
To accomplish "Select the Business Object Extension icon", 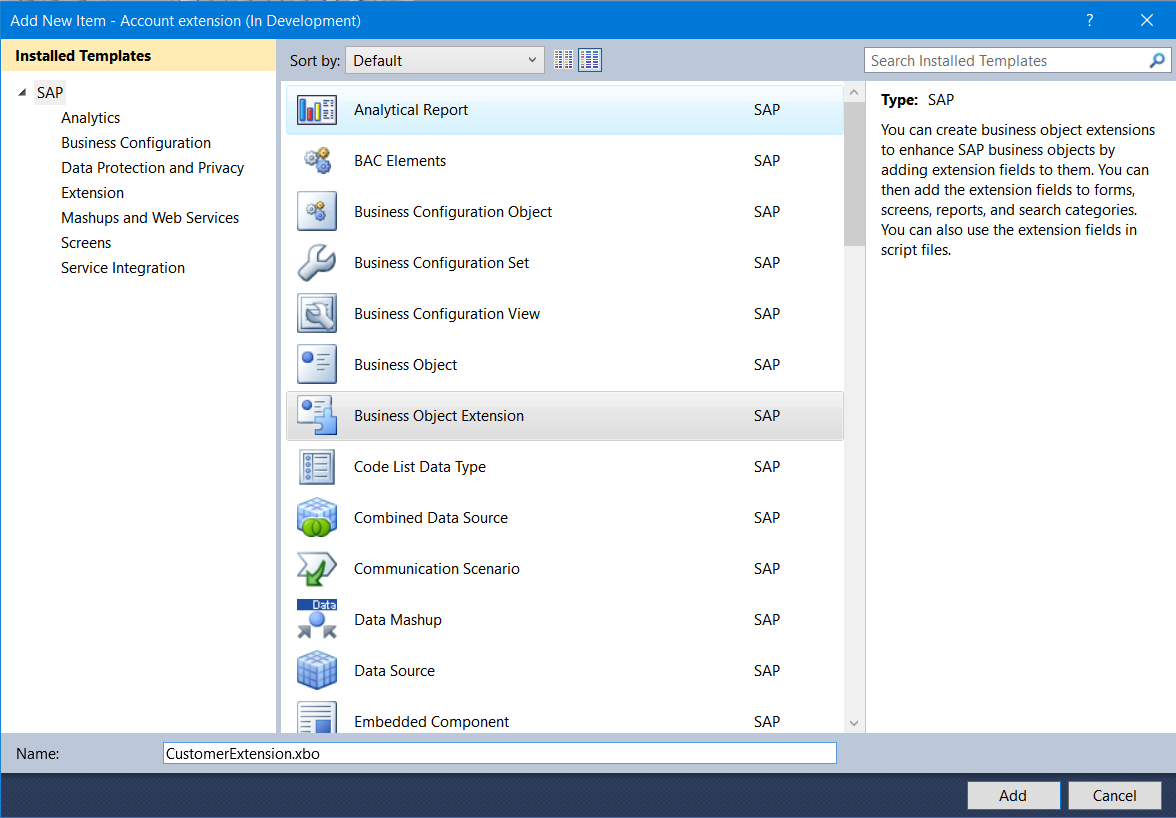I will [317, 416].
